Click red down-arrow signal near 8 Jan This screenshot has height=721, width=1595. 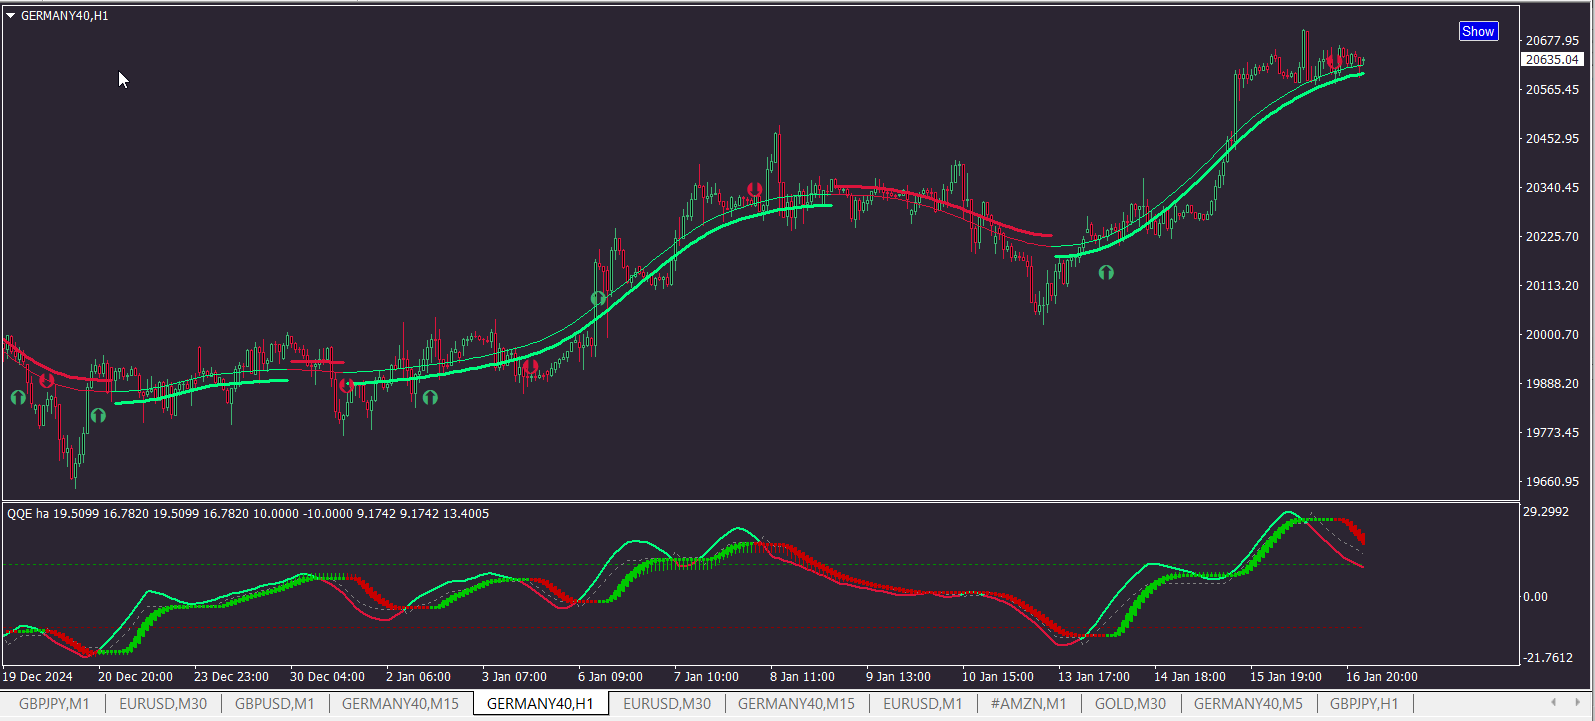point(755,189)
